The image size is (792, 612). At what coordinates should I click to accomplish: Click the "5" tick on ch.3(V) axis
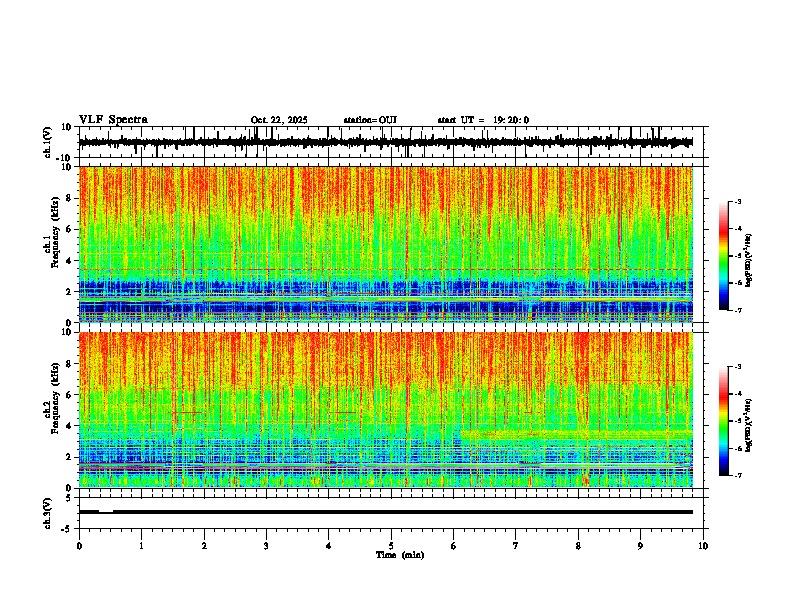click(70, 497)
